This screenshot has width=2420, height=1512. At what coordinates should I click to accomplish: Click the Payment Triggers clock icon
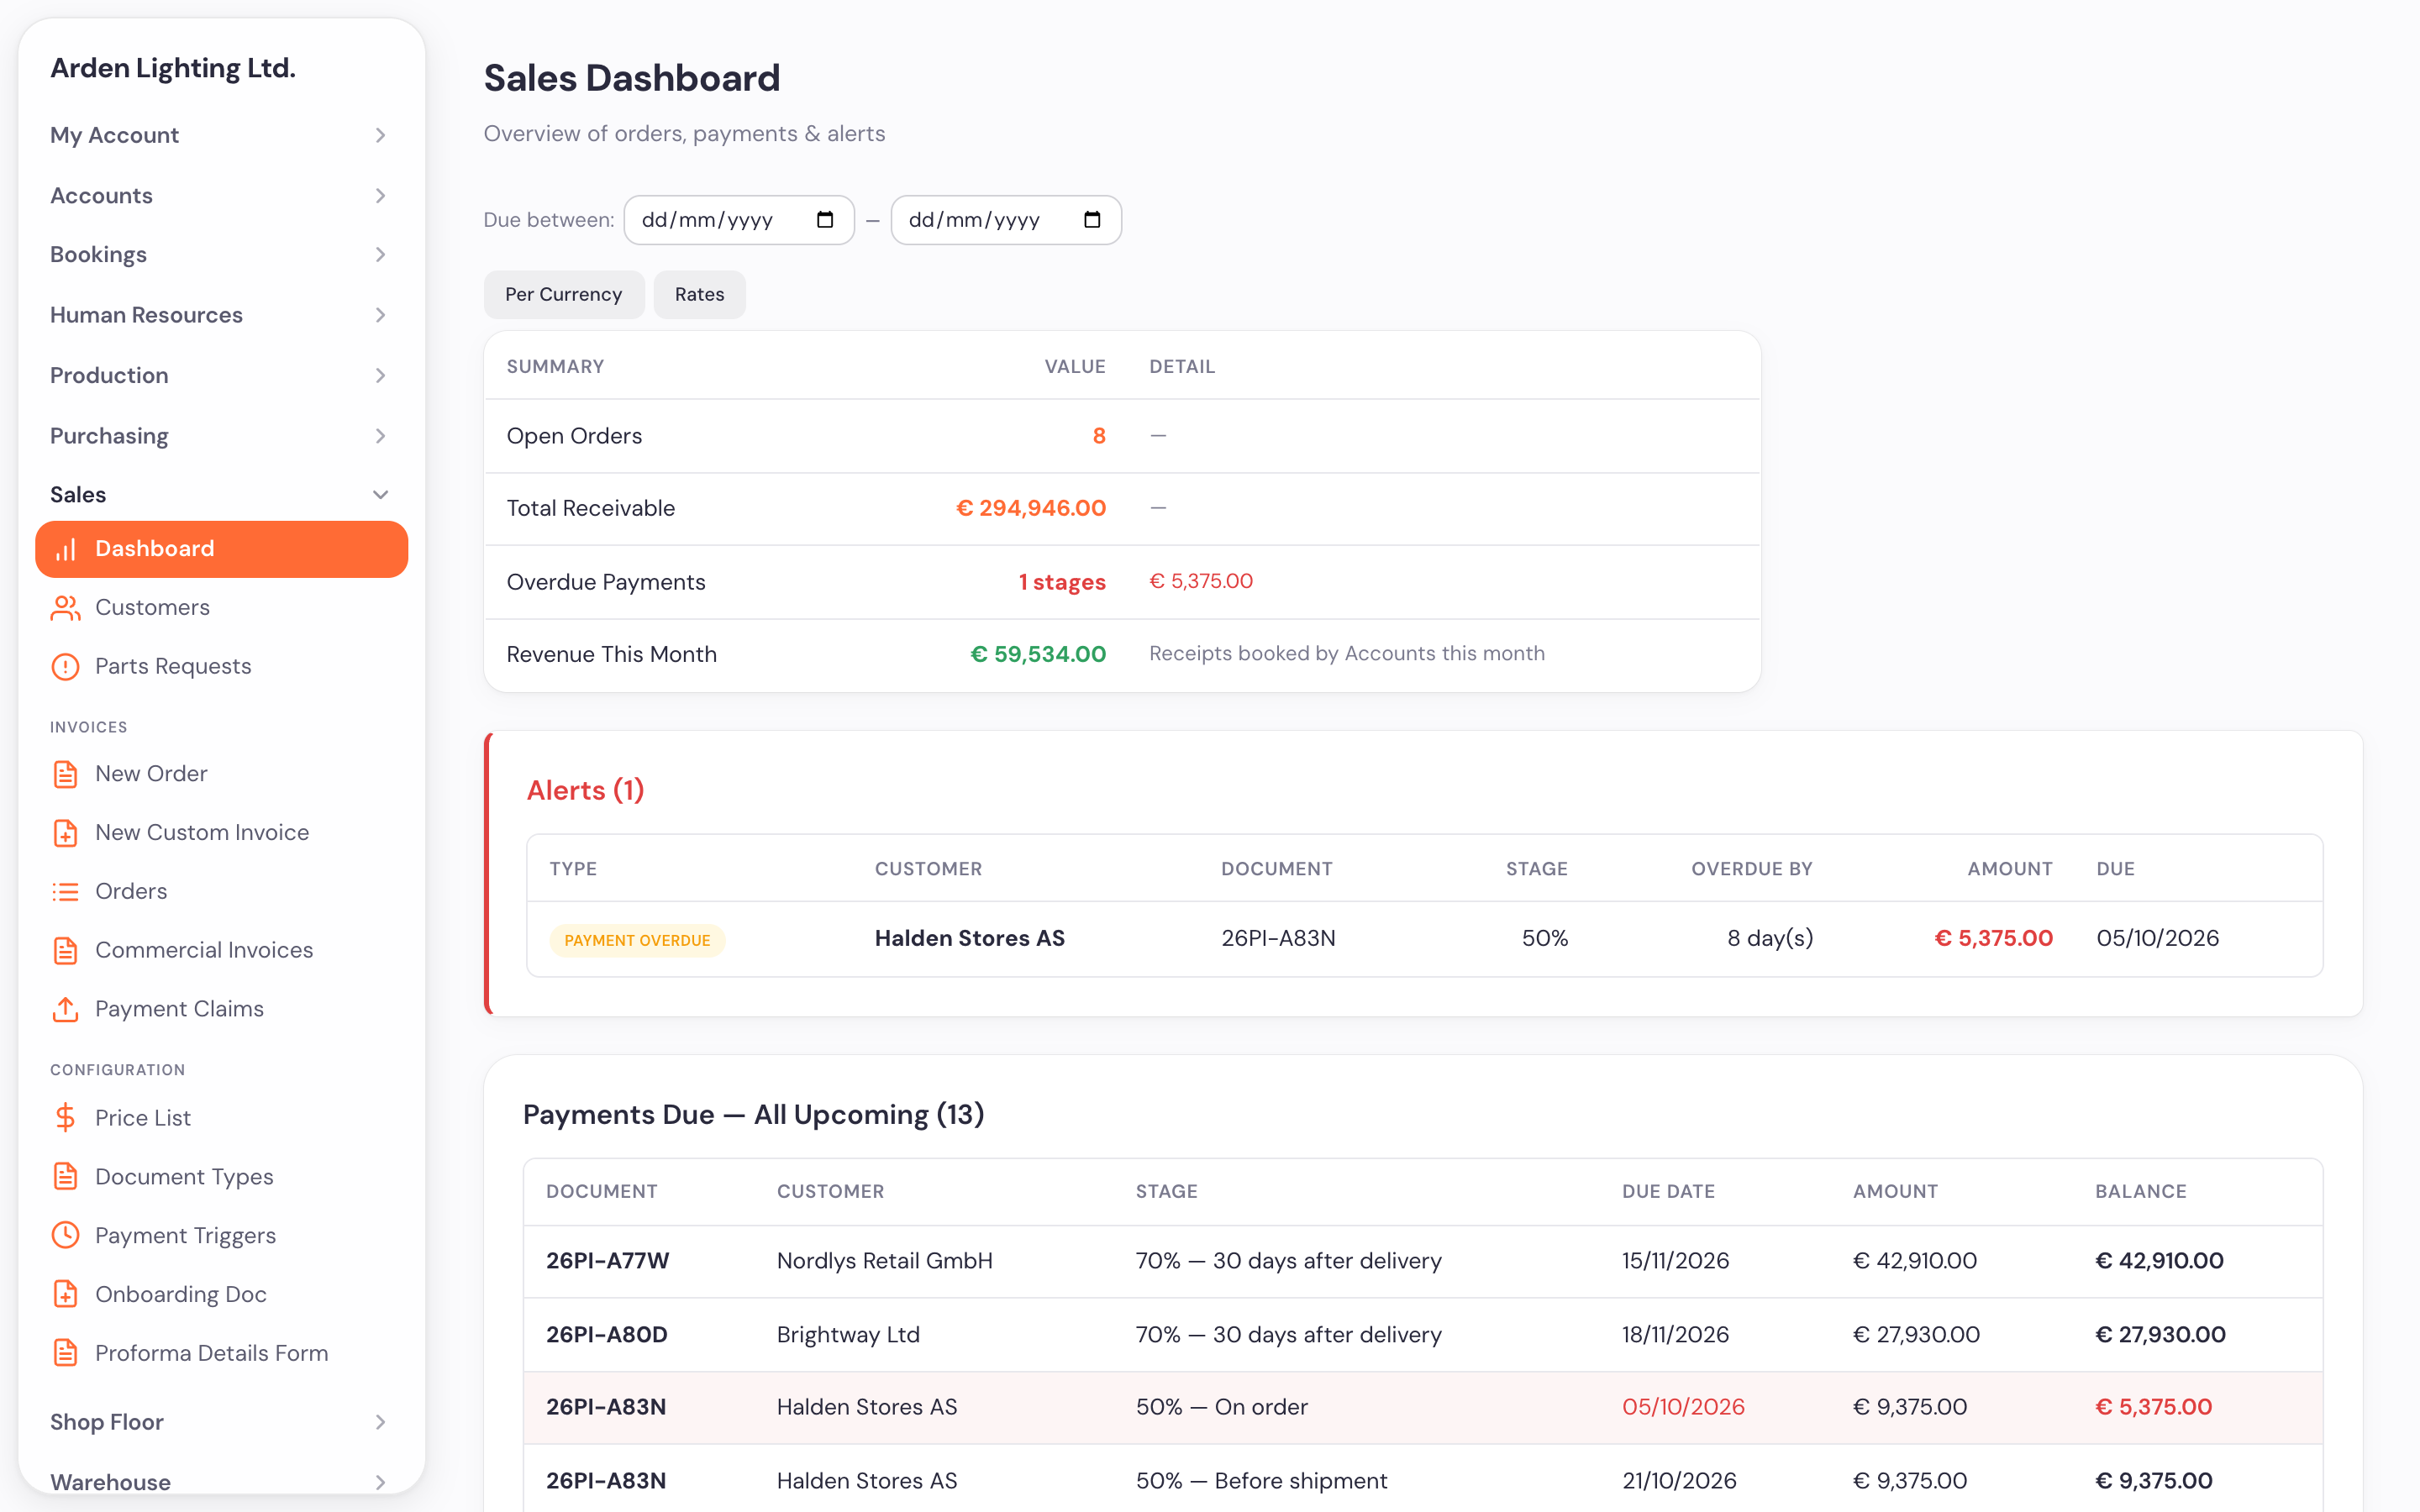coord(66,1235)
